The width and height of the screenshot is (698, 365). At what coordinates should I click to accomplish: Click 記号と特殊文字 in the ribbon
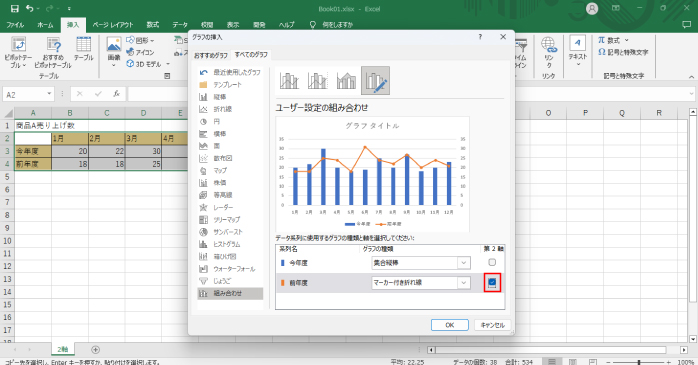[x=623, y=52]
